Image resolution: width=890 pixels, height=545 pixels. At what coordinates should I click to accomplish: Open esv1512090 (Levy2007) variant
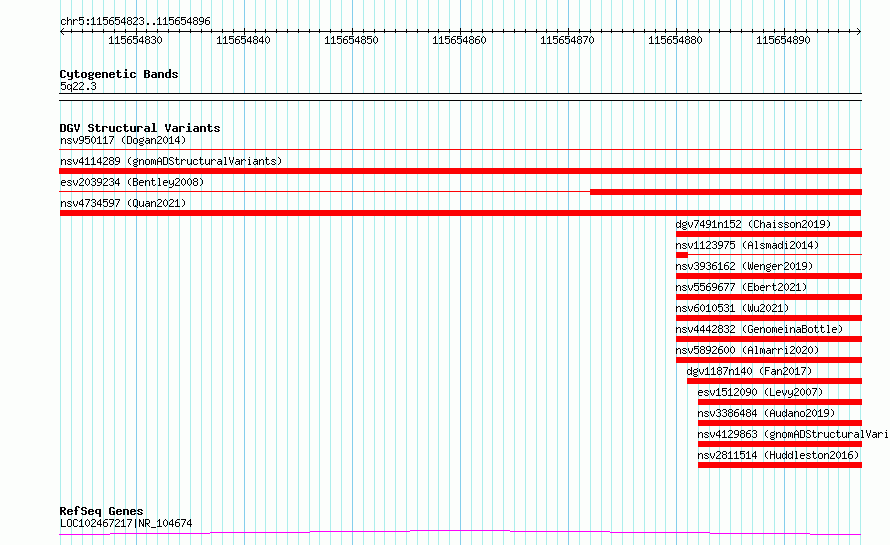pyautogui.click(x=760, y=392)
